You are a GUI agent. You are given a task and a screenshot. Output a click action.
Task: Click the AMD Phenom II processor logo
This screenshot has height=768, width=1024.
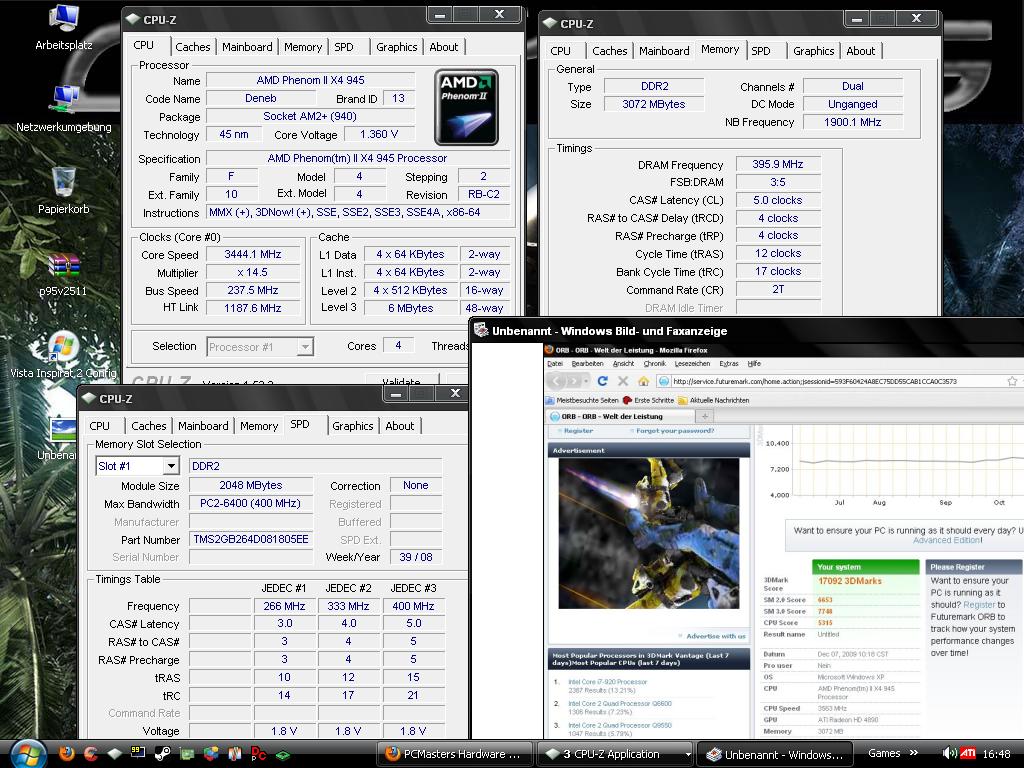coord(466,107)
